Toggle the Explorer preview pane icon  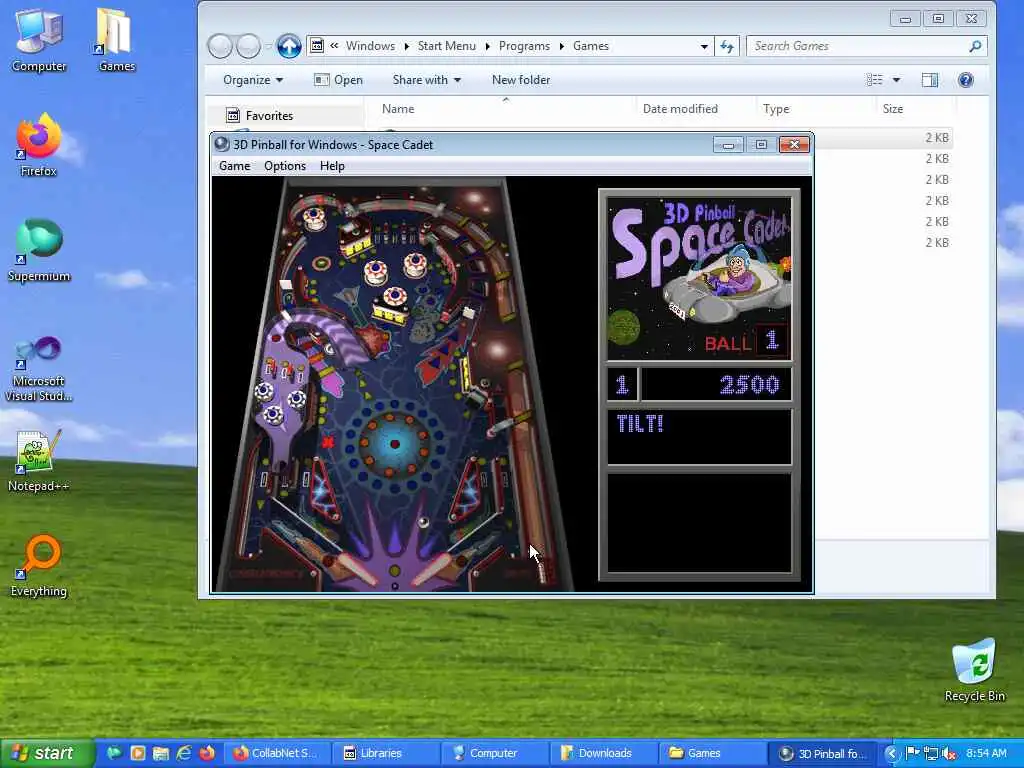[930, 80]
